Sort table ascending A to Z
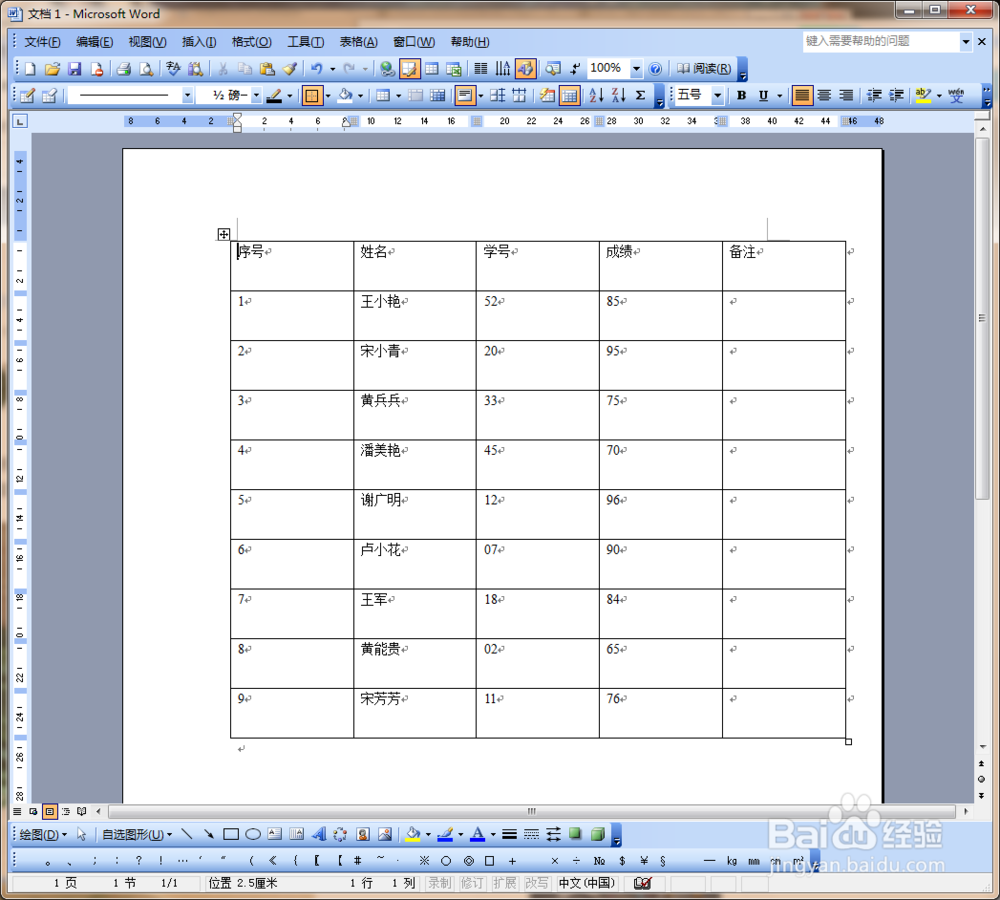 click(596, 96)
